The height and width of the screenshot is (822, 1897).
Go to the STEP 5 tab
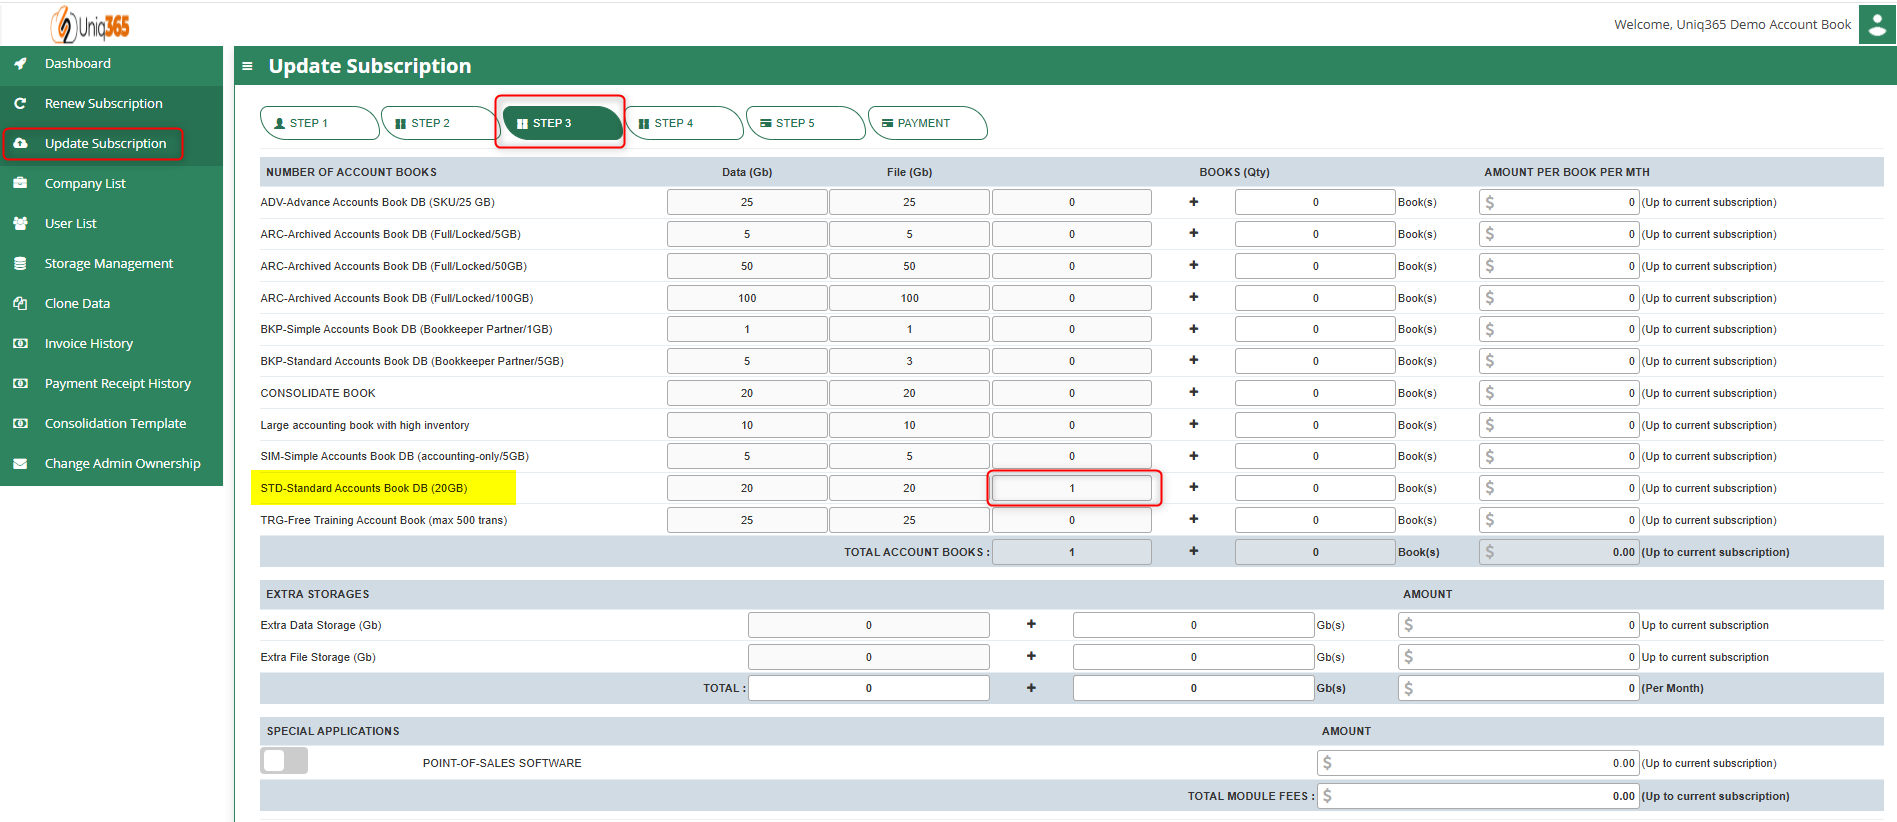coord(805,123)
